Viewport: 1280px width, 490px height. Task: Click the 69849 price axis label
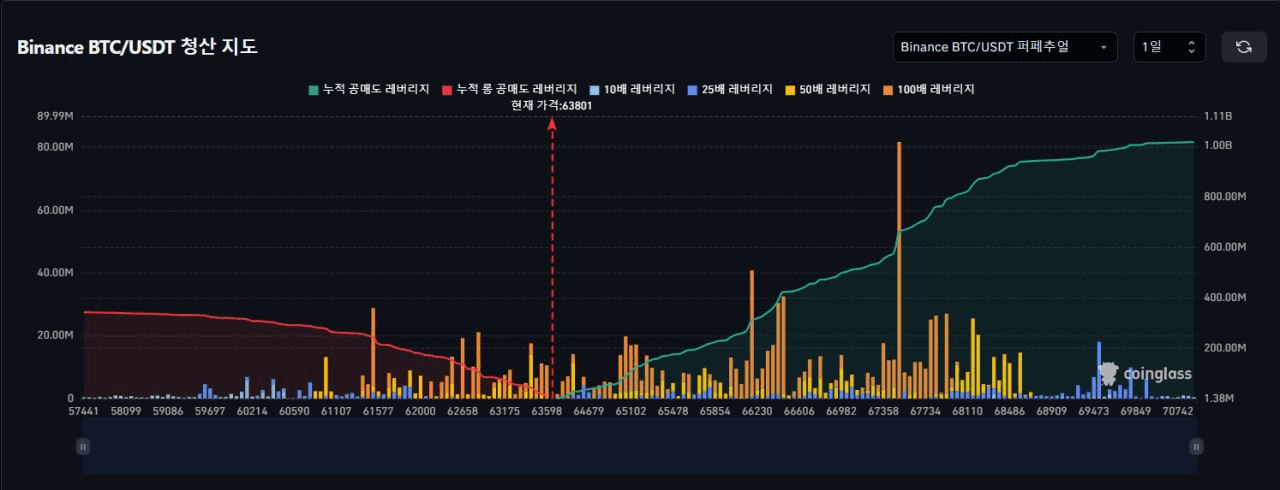coord(1136,411)
